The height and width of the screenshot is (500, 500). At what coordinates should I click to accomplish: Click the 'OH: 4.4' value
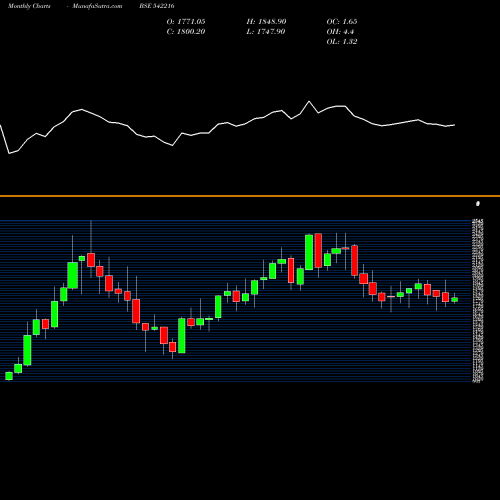[x=340, y=32]
